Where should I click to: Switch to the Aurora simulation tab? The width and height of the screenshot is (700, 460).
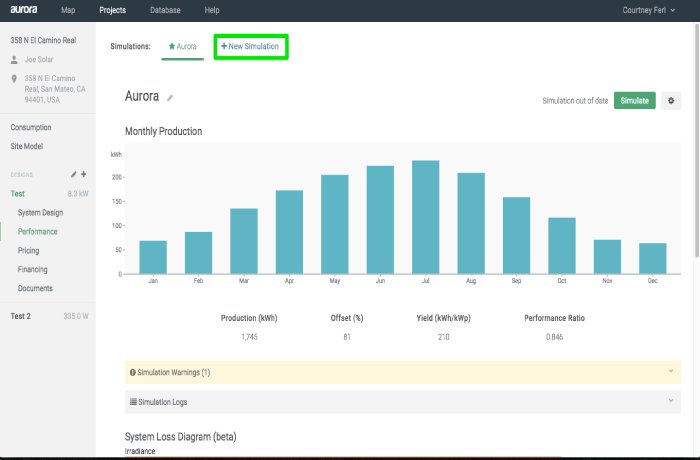point(183,46)
